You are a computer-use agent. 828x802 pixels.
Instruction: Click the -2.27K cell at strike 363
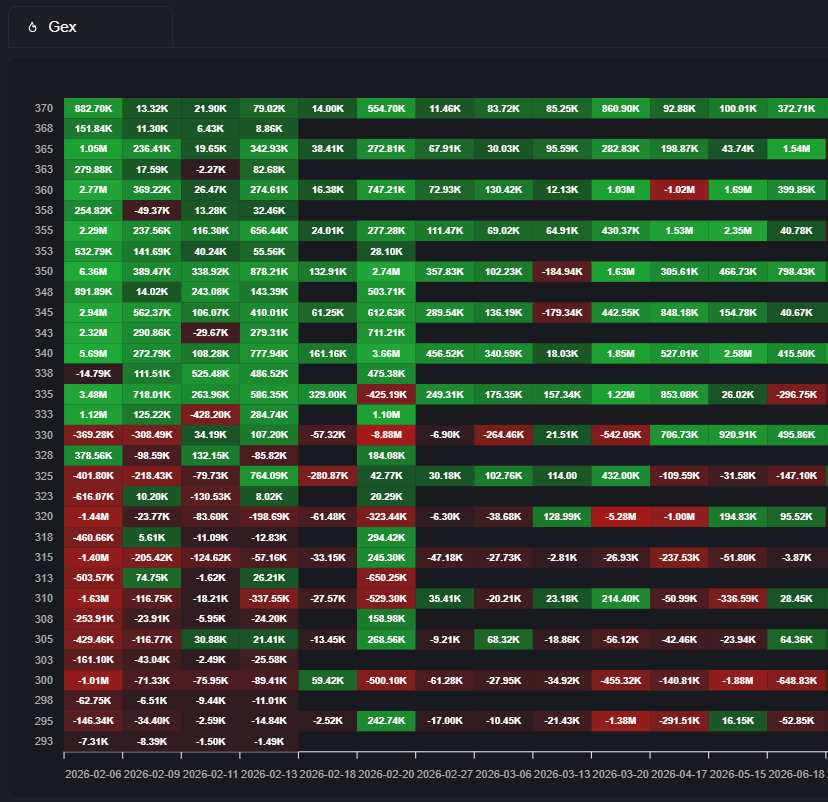(210, 169)
